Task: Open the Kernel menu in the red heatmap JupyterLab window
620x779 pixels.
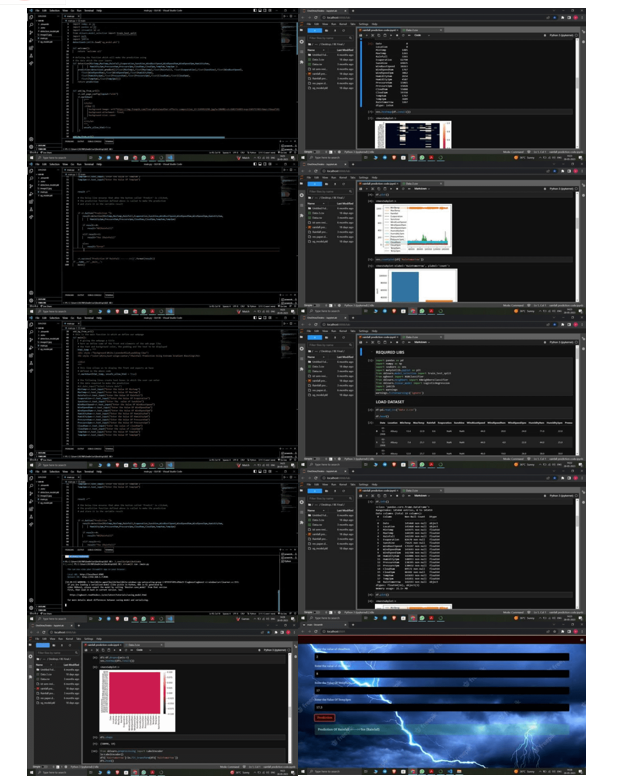Action: pyautogui.click(x=70, y=639)
